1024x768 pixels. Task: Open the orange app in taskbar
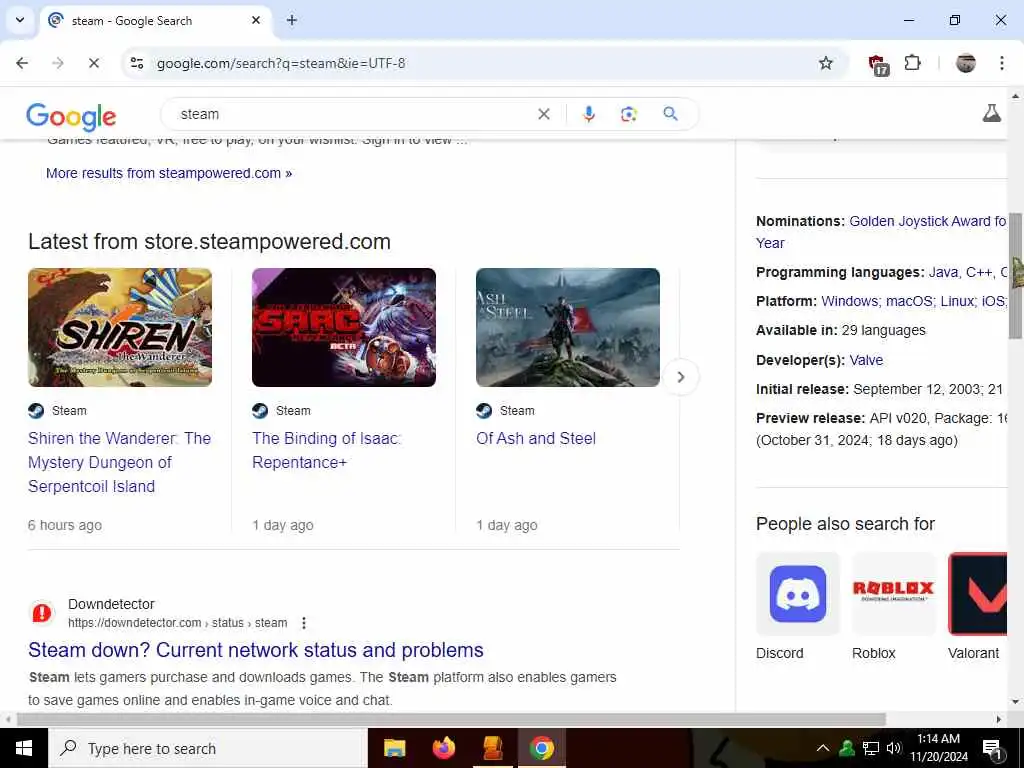pos(493,748)
